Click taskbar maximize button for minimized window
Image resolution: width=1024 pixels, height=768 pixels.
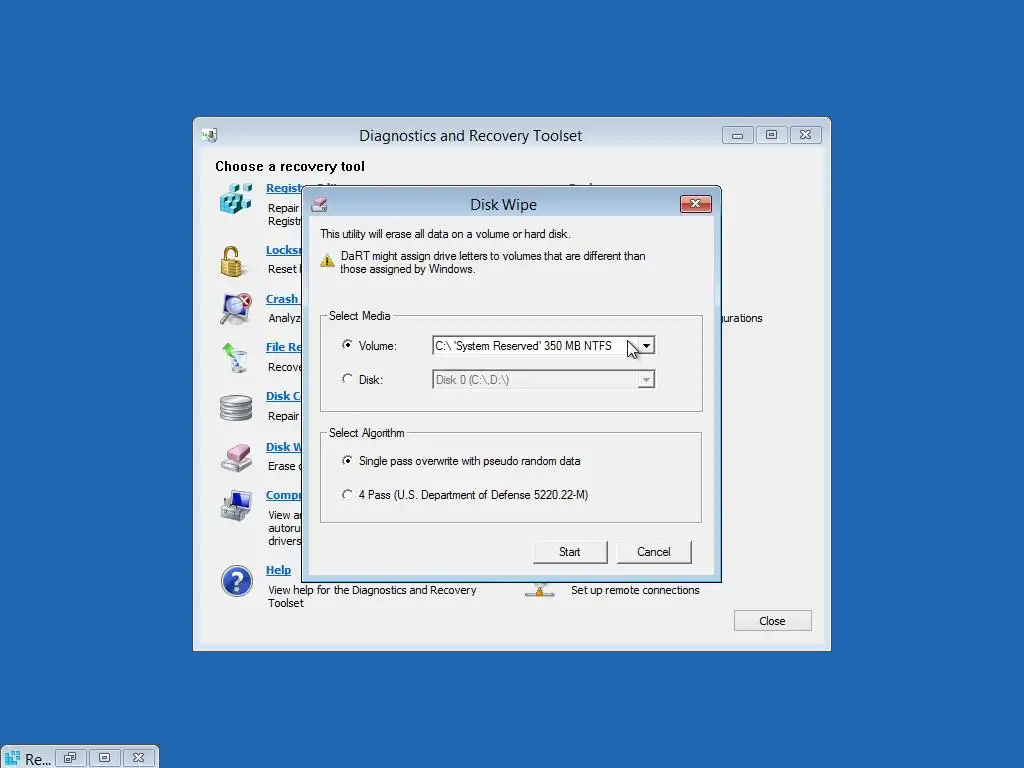click(104, 758)
